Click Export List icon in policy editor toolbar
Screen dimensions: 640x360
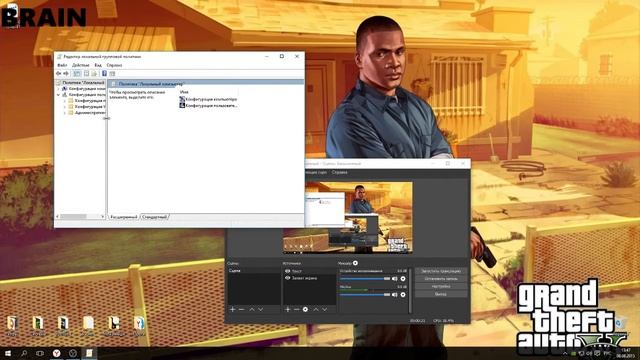tap(94, 73)
